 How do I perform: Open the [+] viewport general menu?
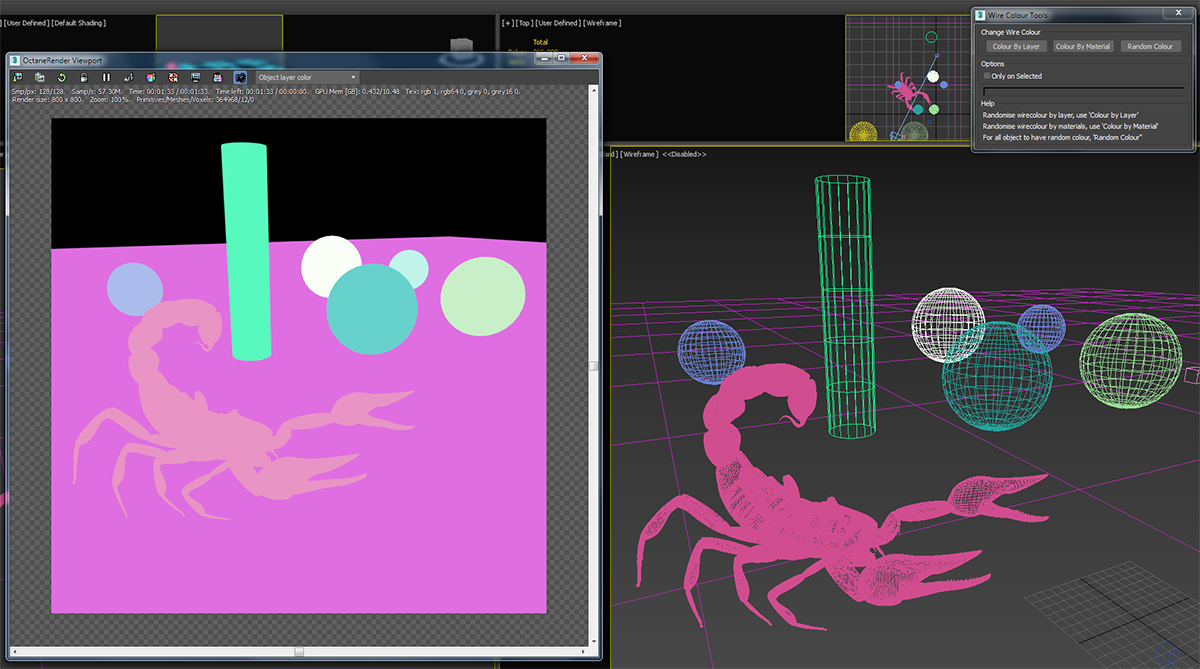[508, 23]
